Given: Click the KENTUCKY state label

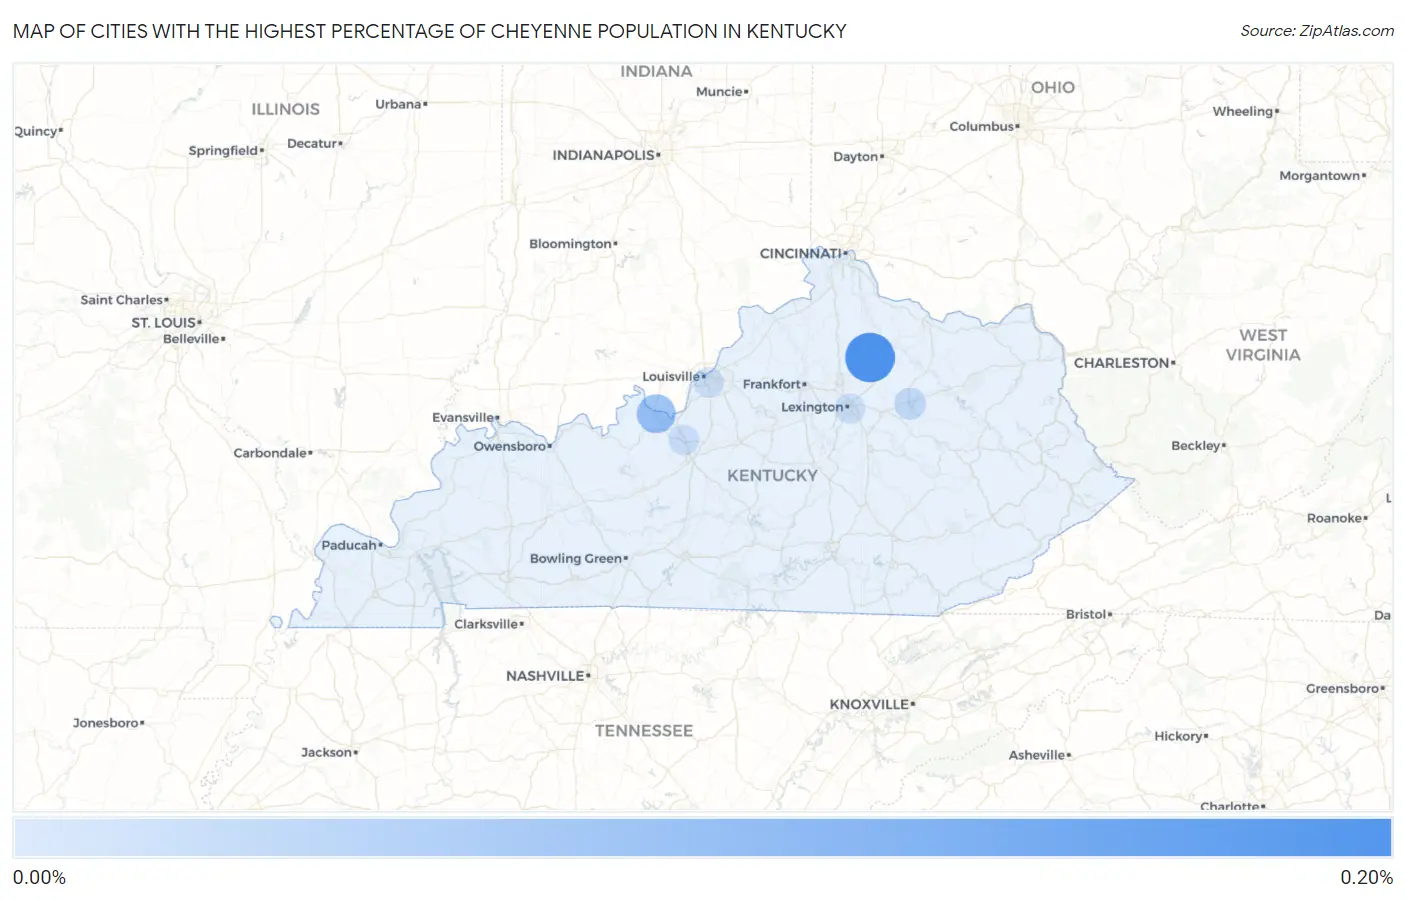Looking at the screenshot, I should click(x=772, y=476).
